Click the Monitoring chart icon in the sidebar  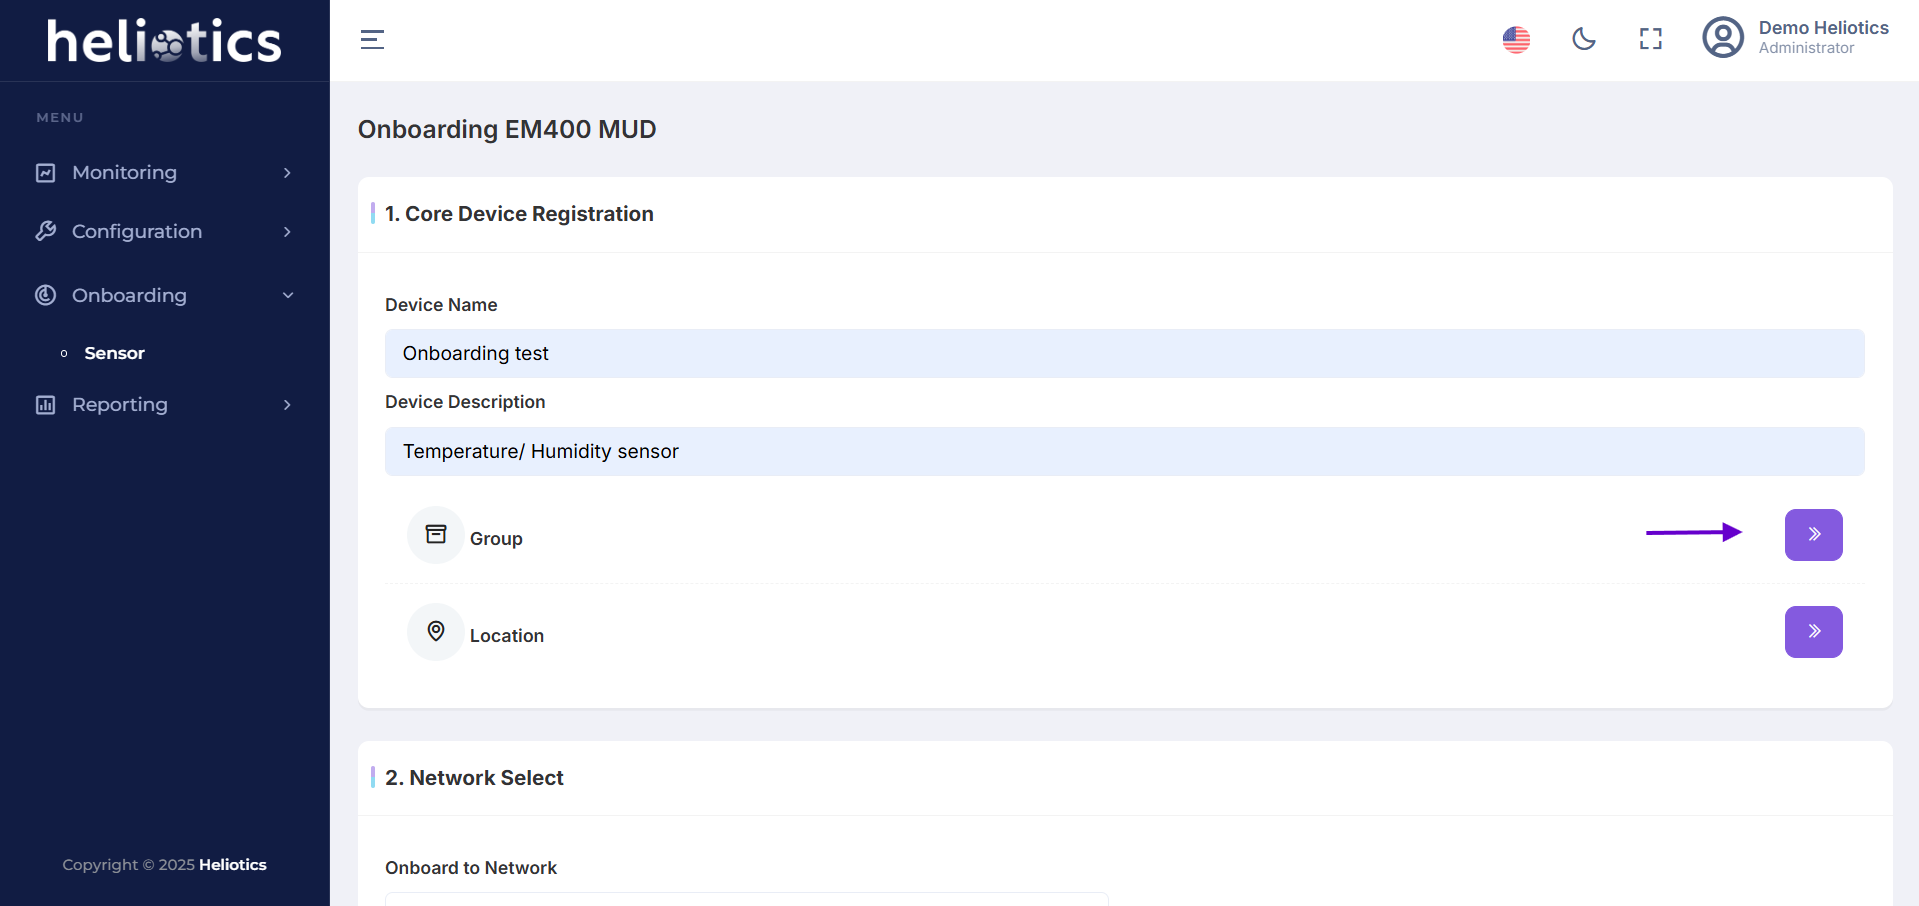pyautogui.click(x=46, y=173)
